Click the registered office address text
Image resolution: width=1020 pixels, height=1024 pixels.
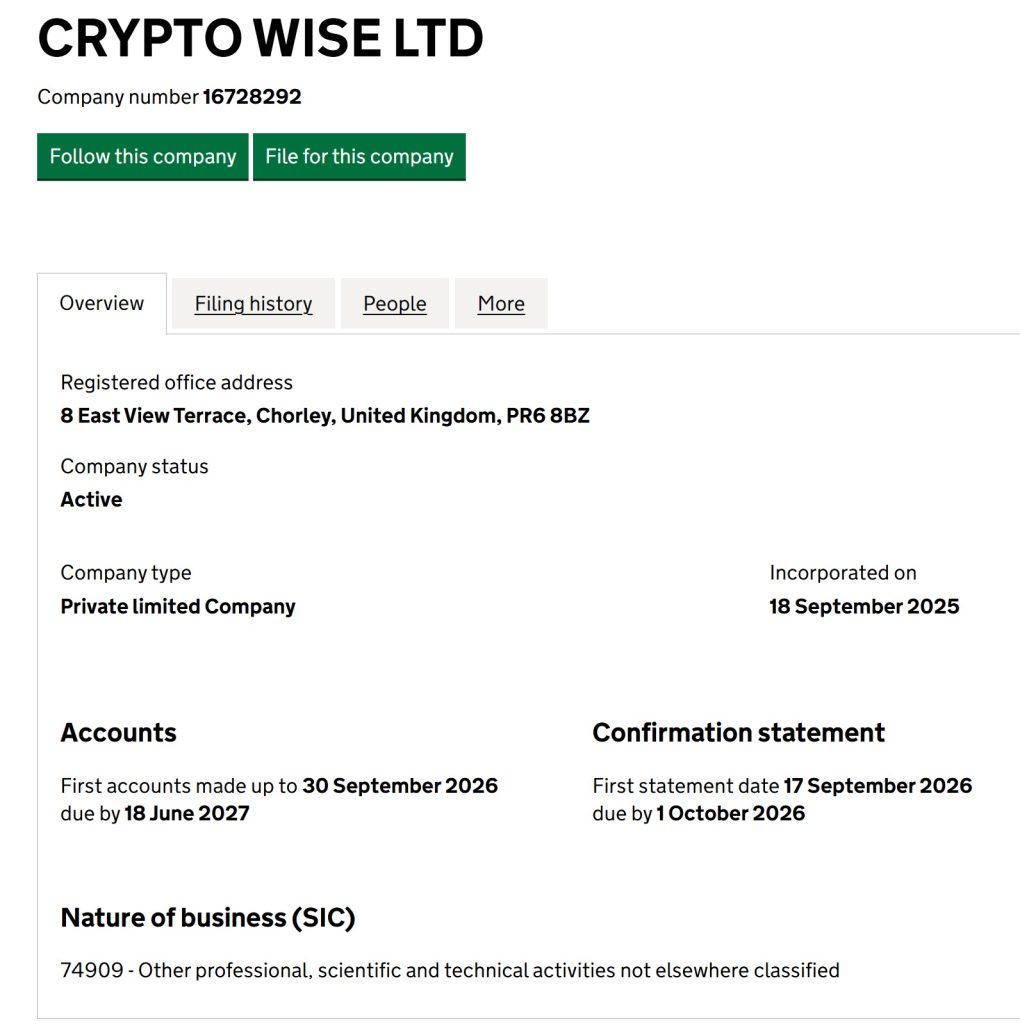click(x=325, y=416)
